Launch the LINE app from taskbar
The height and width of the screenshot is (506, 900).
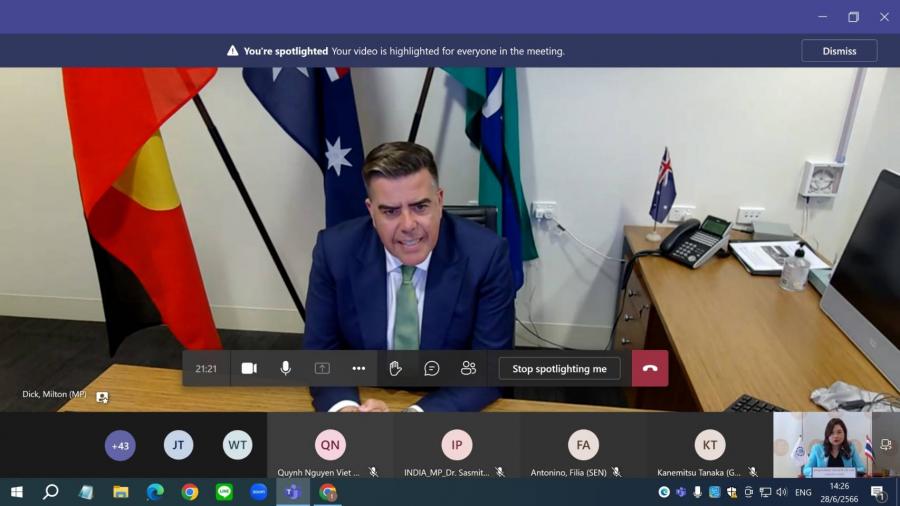click(x=224, y=492)
